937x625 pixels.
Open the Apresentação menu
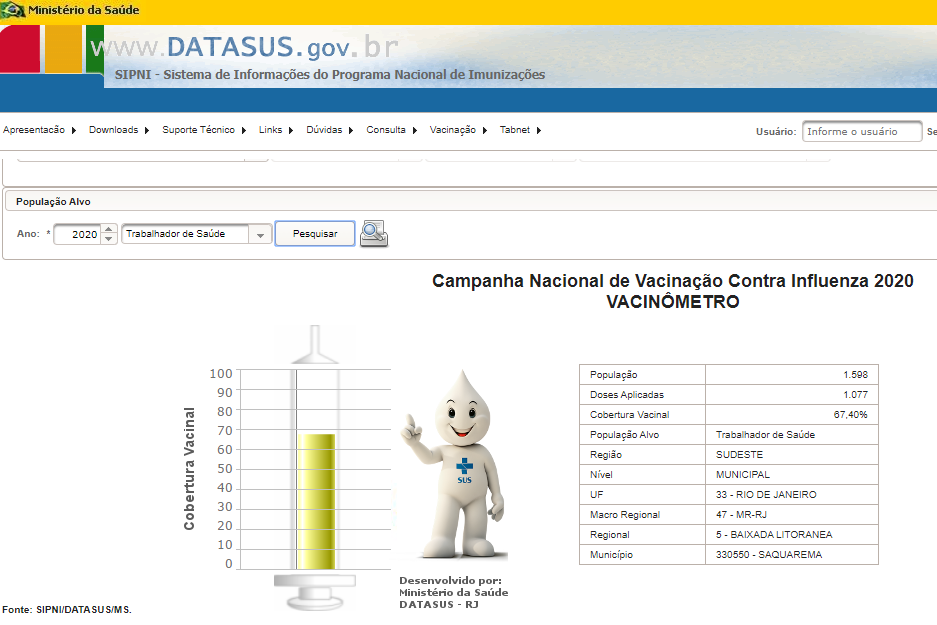[x=39, y=130]
